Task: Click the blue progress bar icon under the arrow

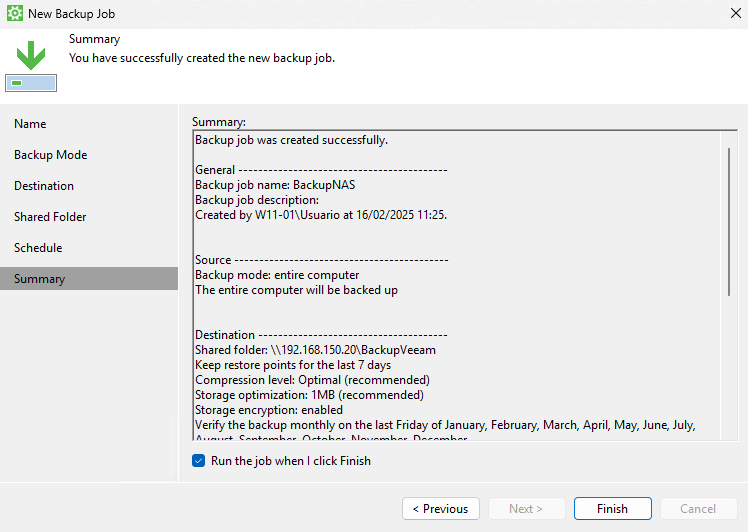Action: point(30,82)
